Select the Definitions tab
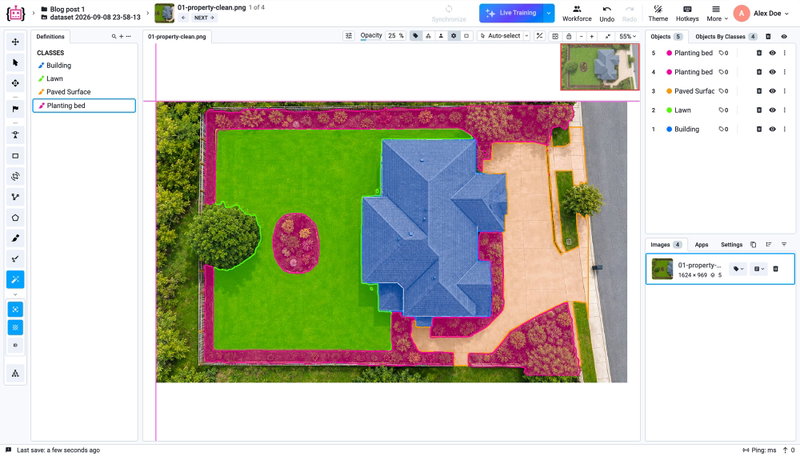This screenshot has height=456, width=800. coord(51,37)
